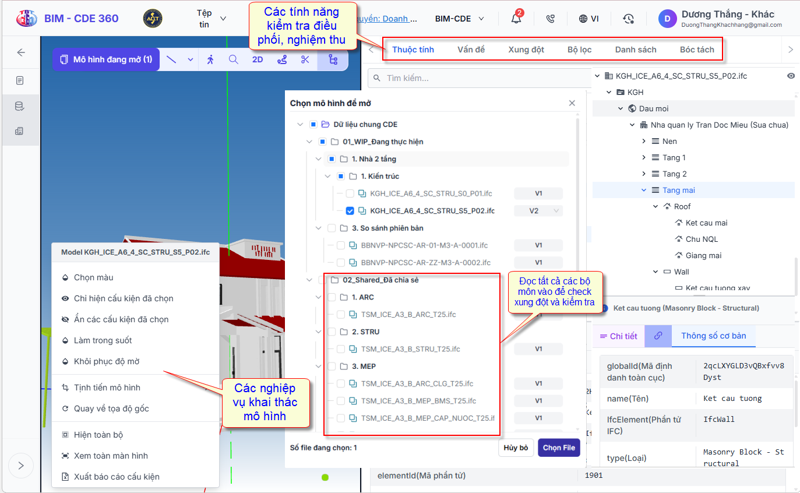Click the Hủy bỏ button
Viewport: 800px width, 493px height.
516,448
